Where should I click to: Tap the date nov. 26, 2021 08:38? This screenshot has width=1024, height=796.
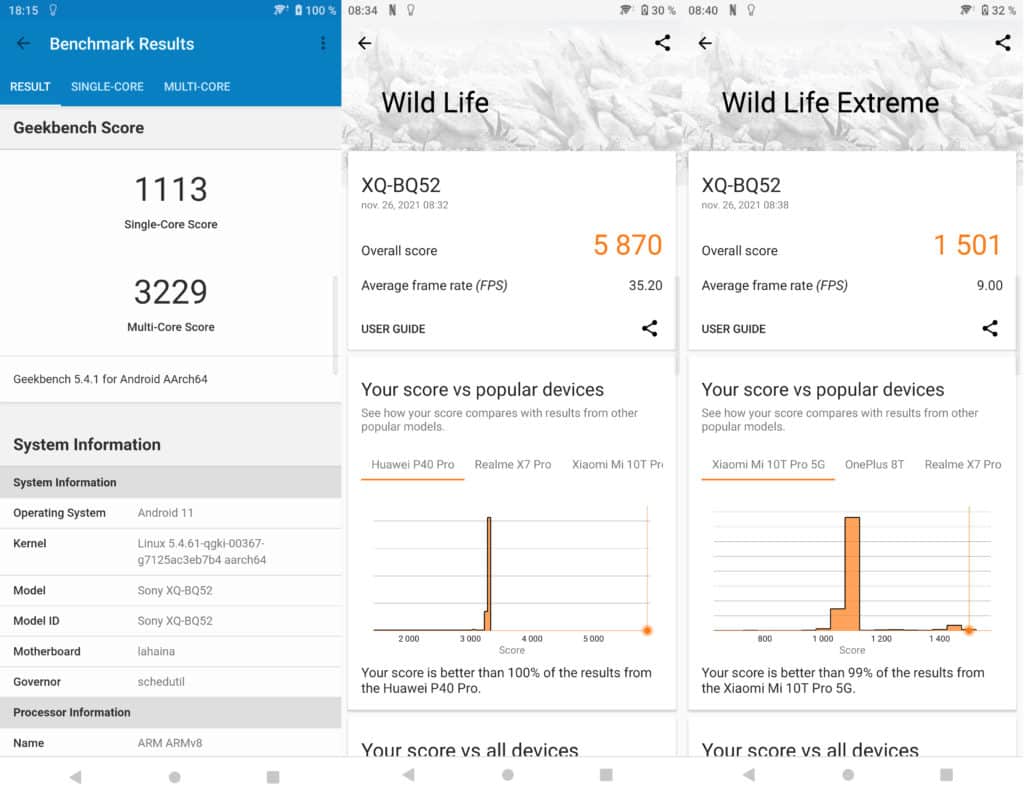coord(745,205)
